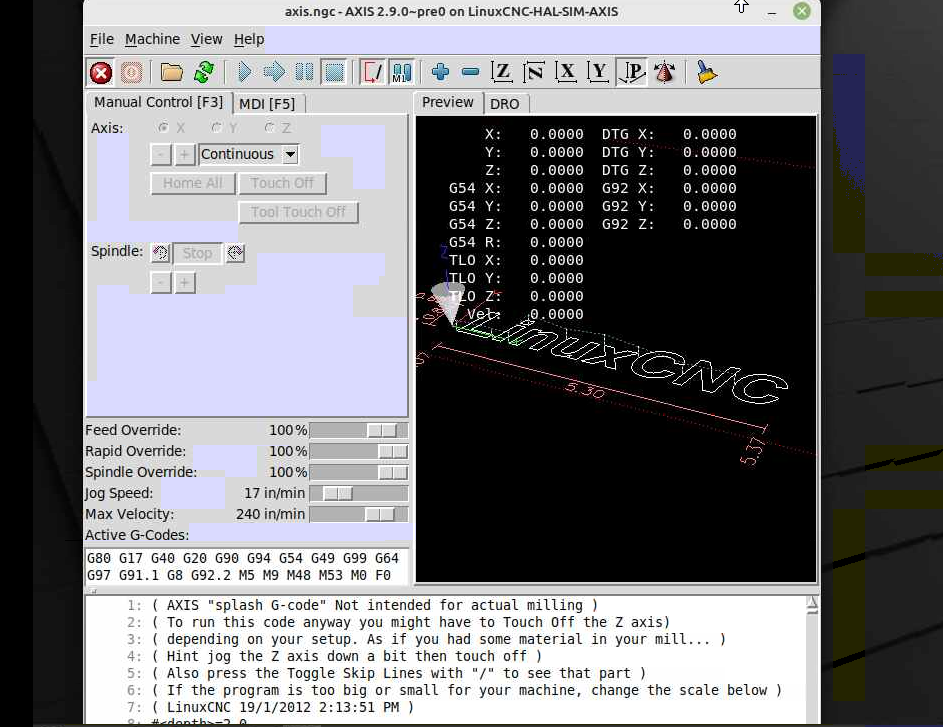
Task: Show the DRO tab
Action: pyautogui.click(x=505, y=104)
